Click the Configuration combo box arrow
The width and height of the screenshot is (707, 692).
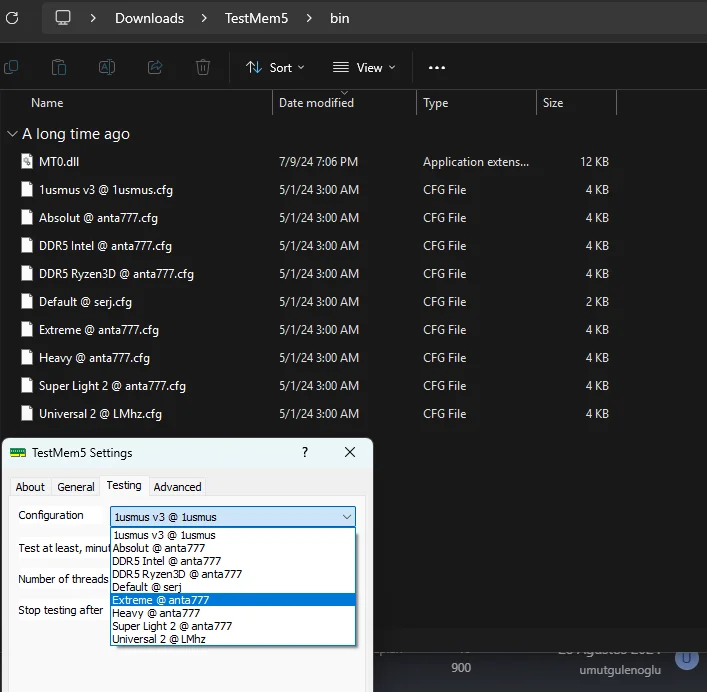[346, 517]
